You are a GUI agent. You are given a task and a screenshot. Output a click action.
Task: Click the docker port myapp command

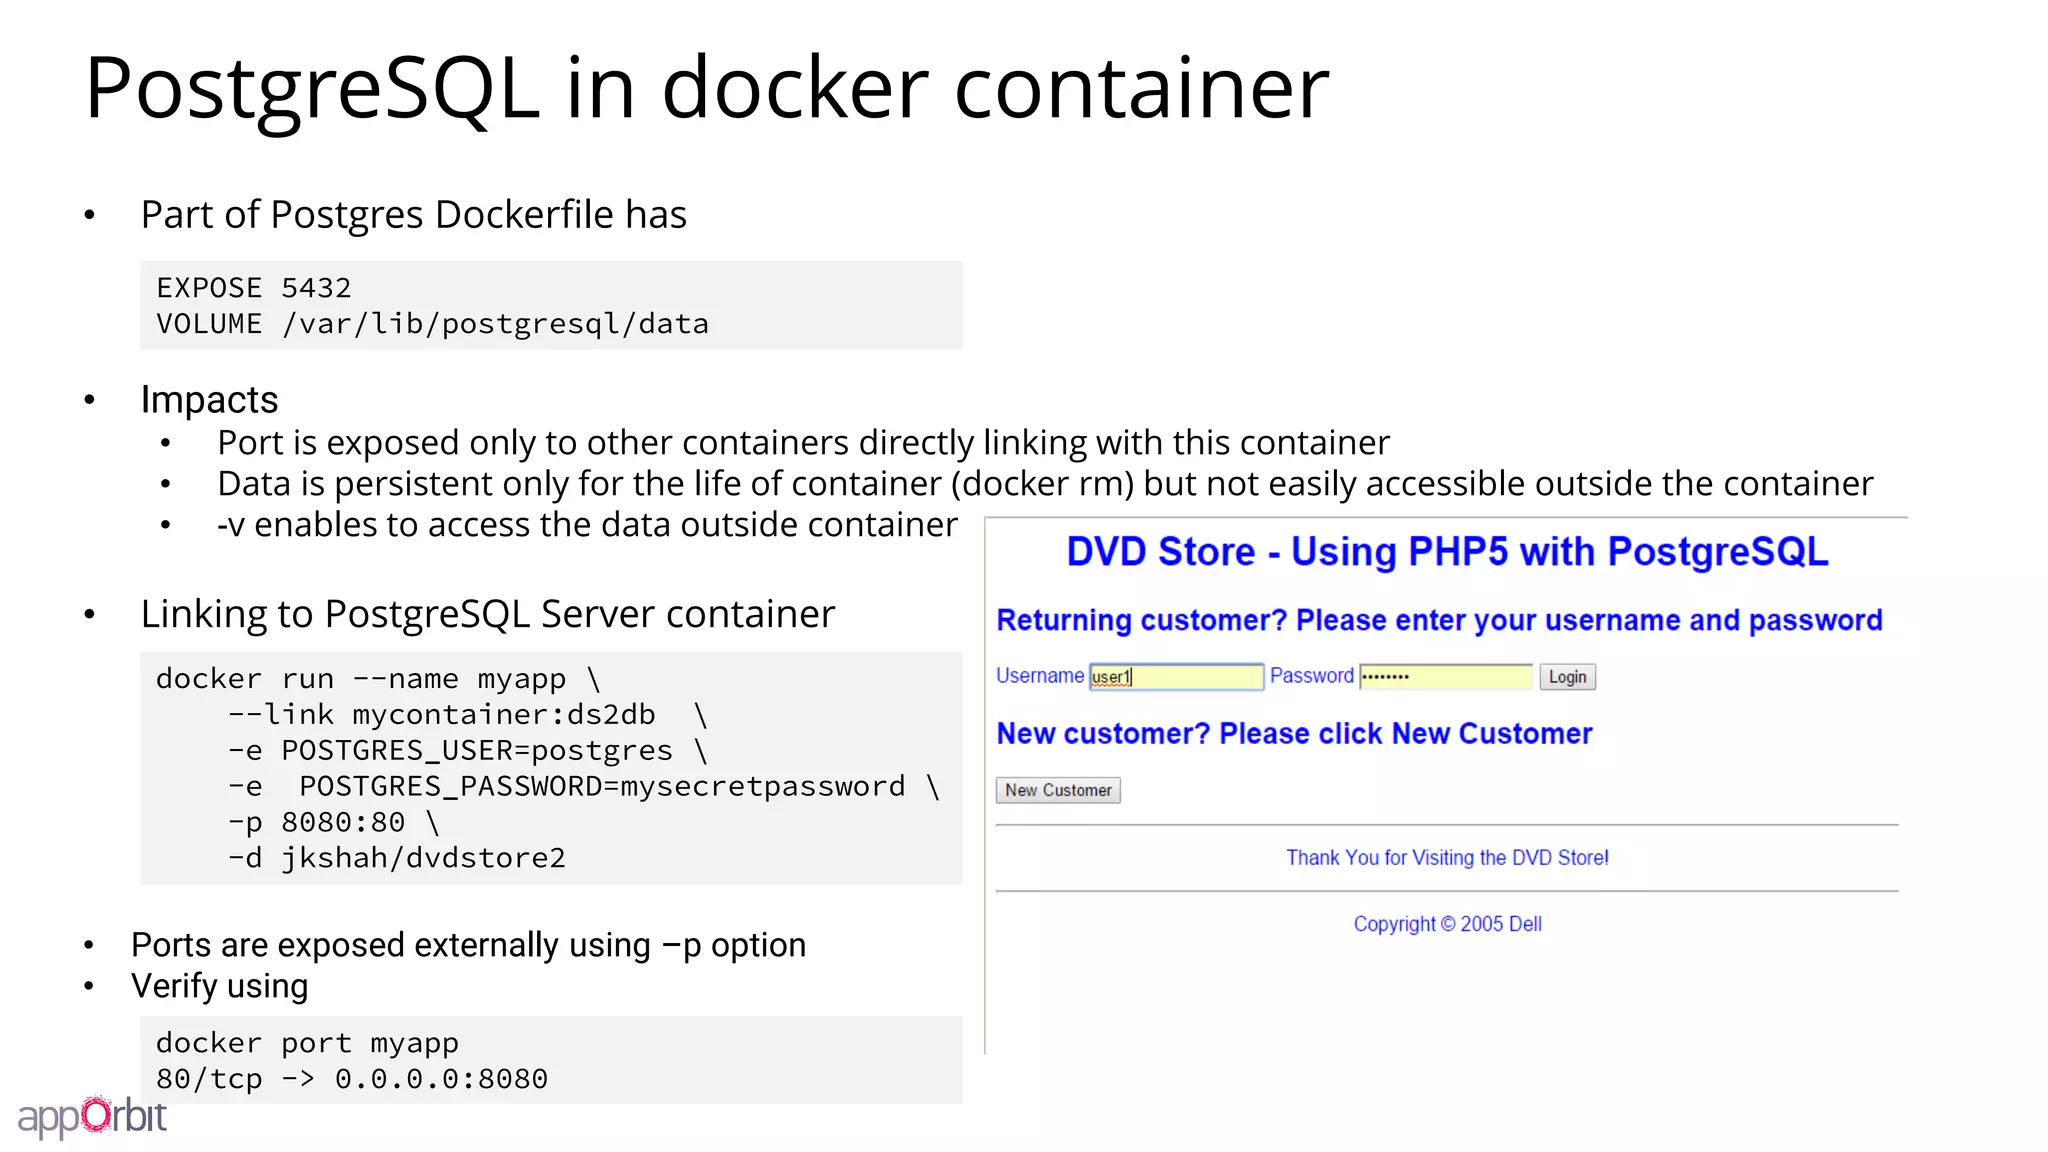pyautogui.click(x=307, y=1044)
